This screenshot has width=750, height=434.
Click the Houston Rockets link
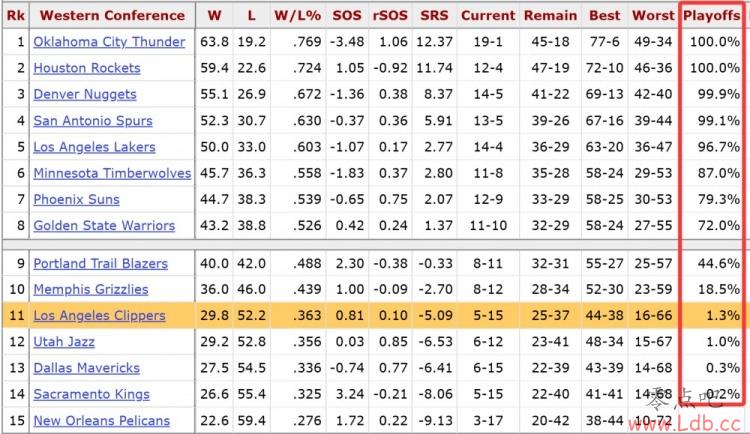click(86, 68)
